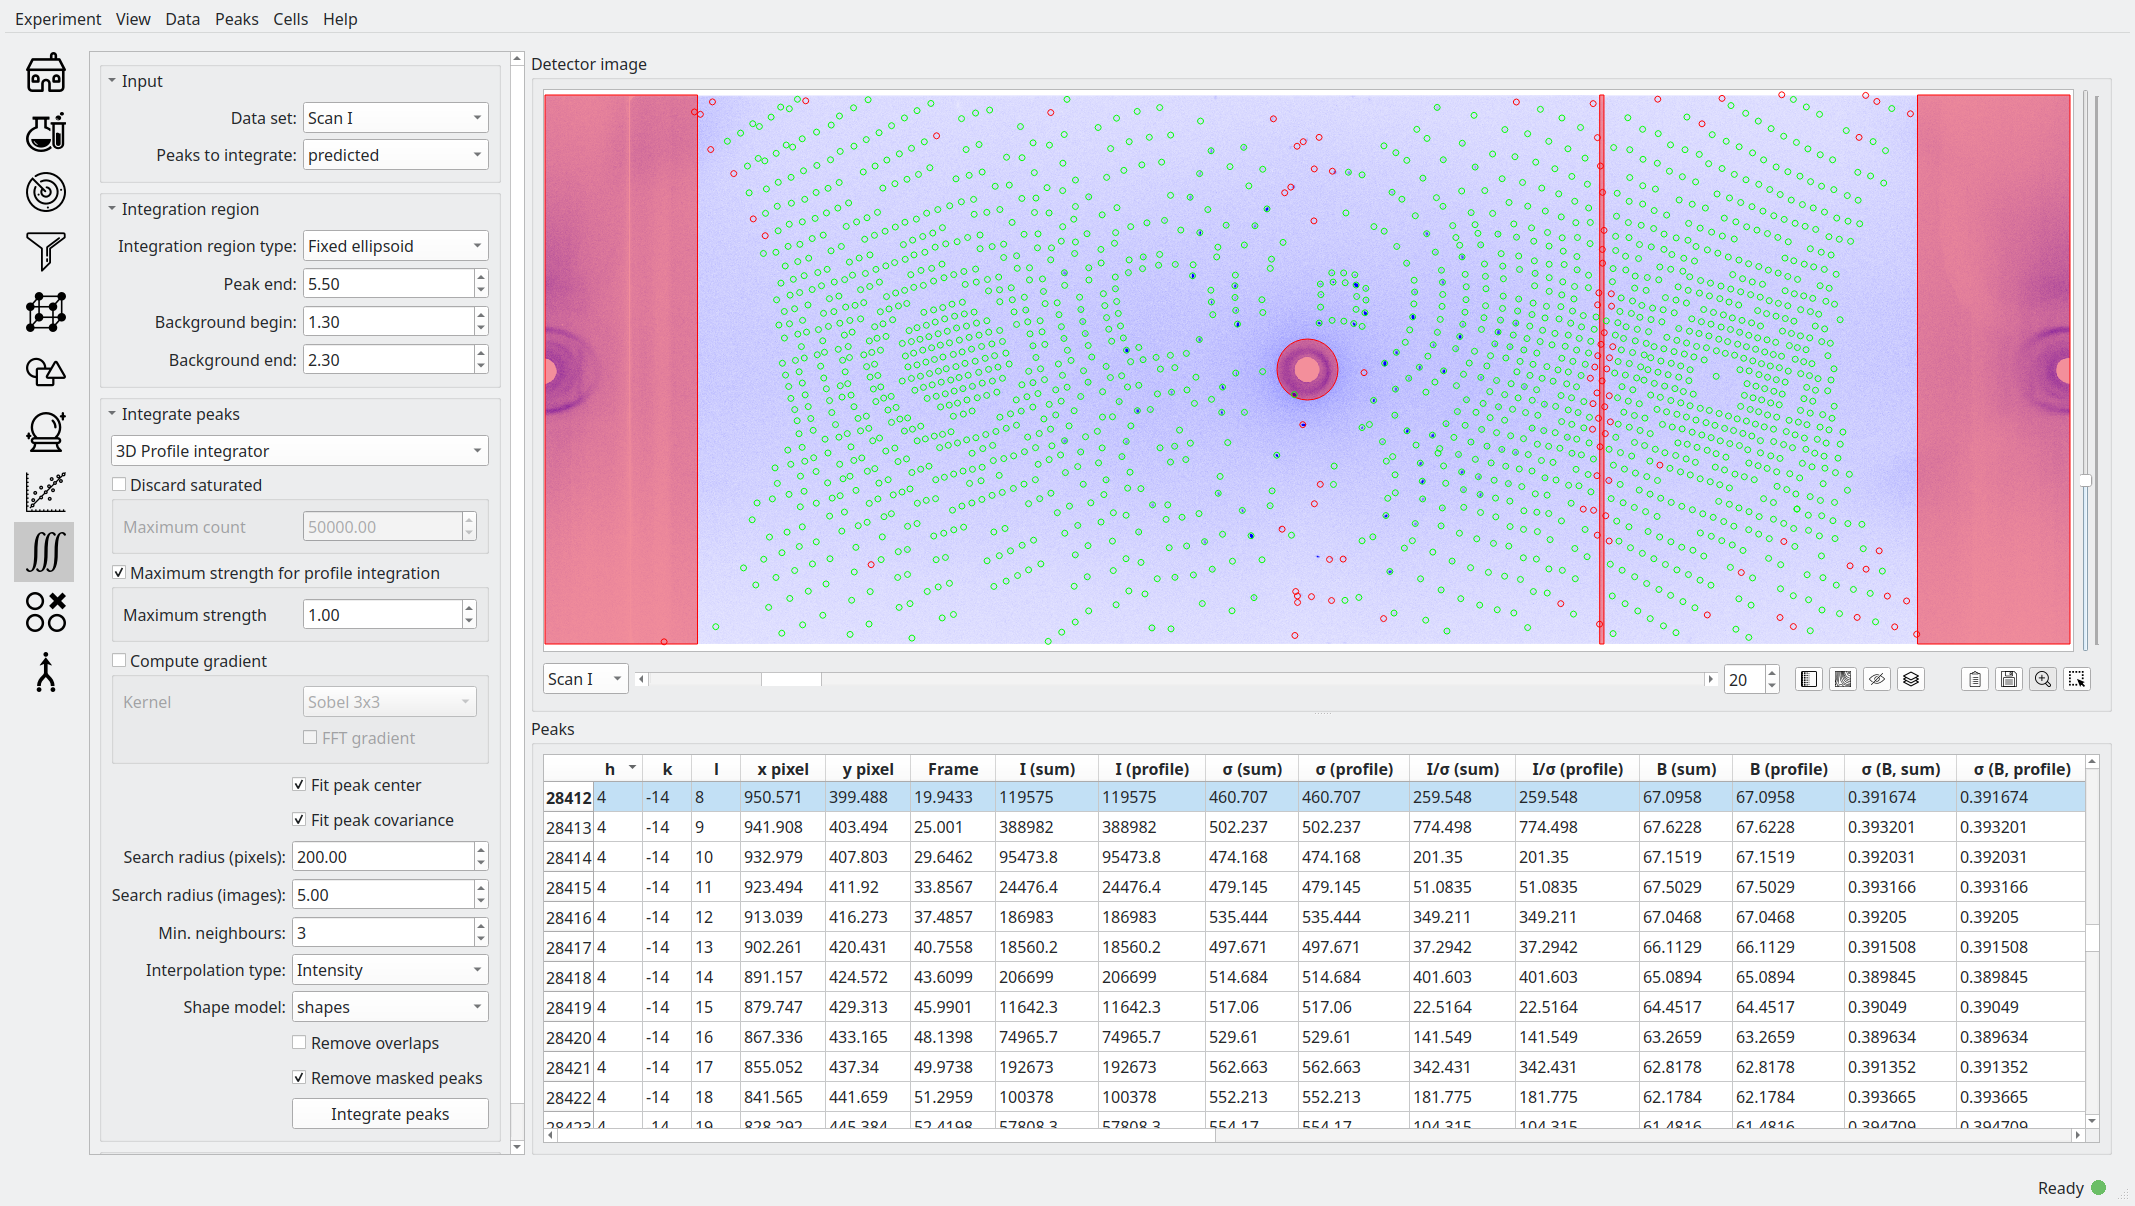This screenshot has width=2135, height=1206.
Task: Open the 3D Profile integrator dropdown
Action: tap(299, 451)
